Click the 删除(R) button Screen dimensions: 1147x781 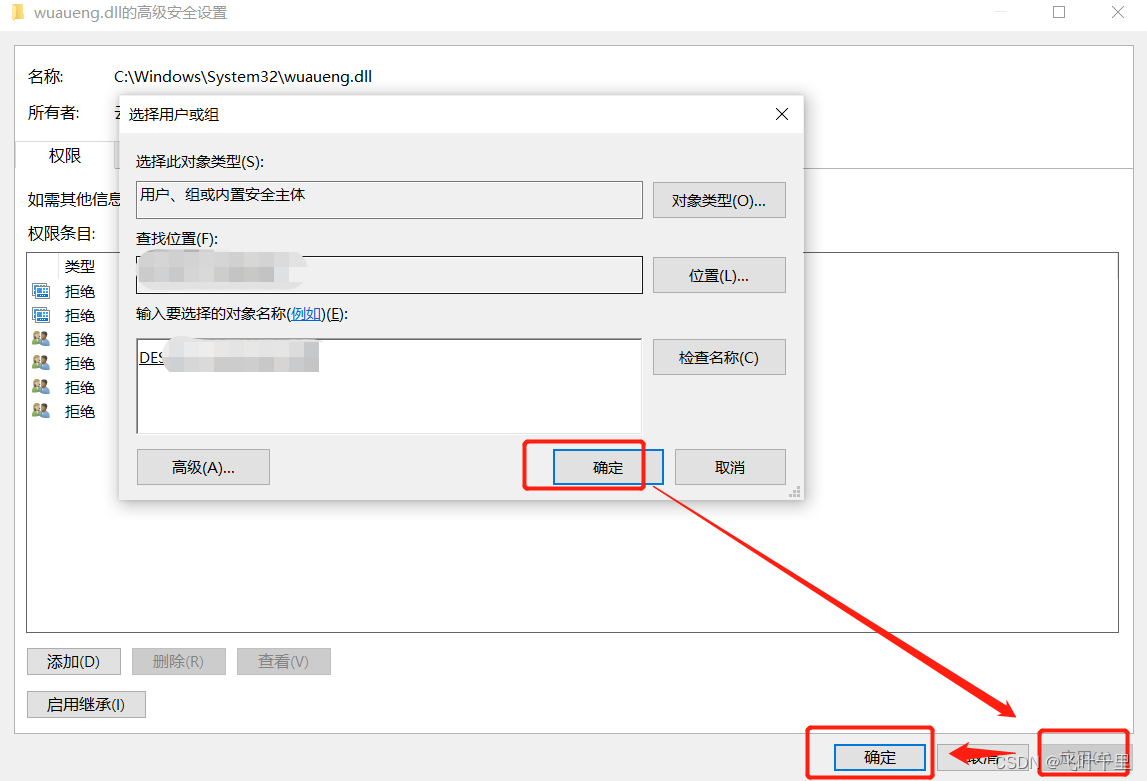178,662
